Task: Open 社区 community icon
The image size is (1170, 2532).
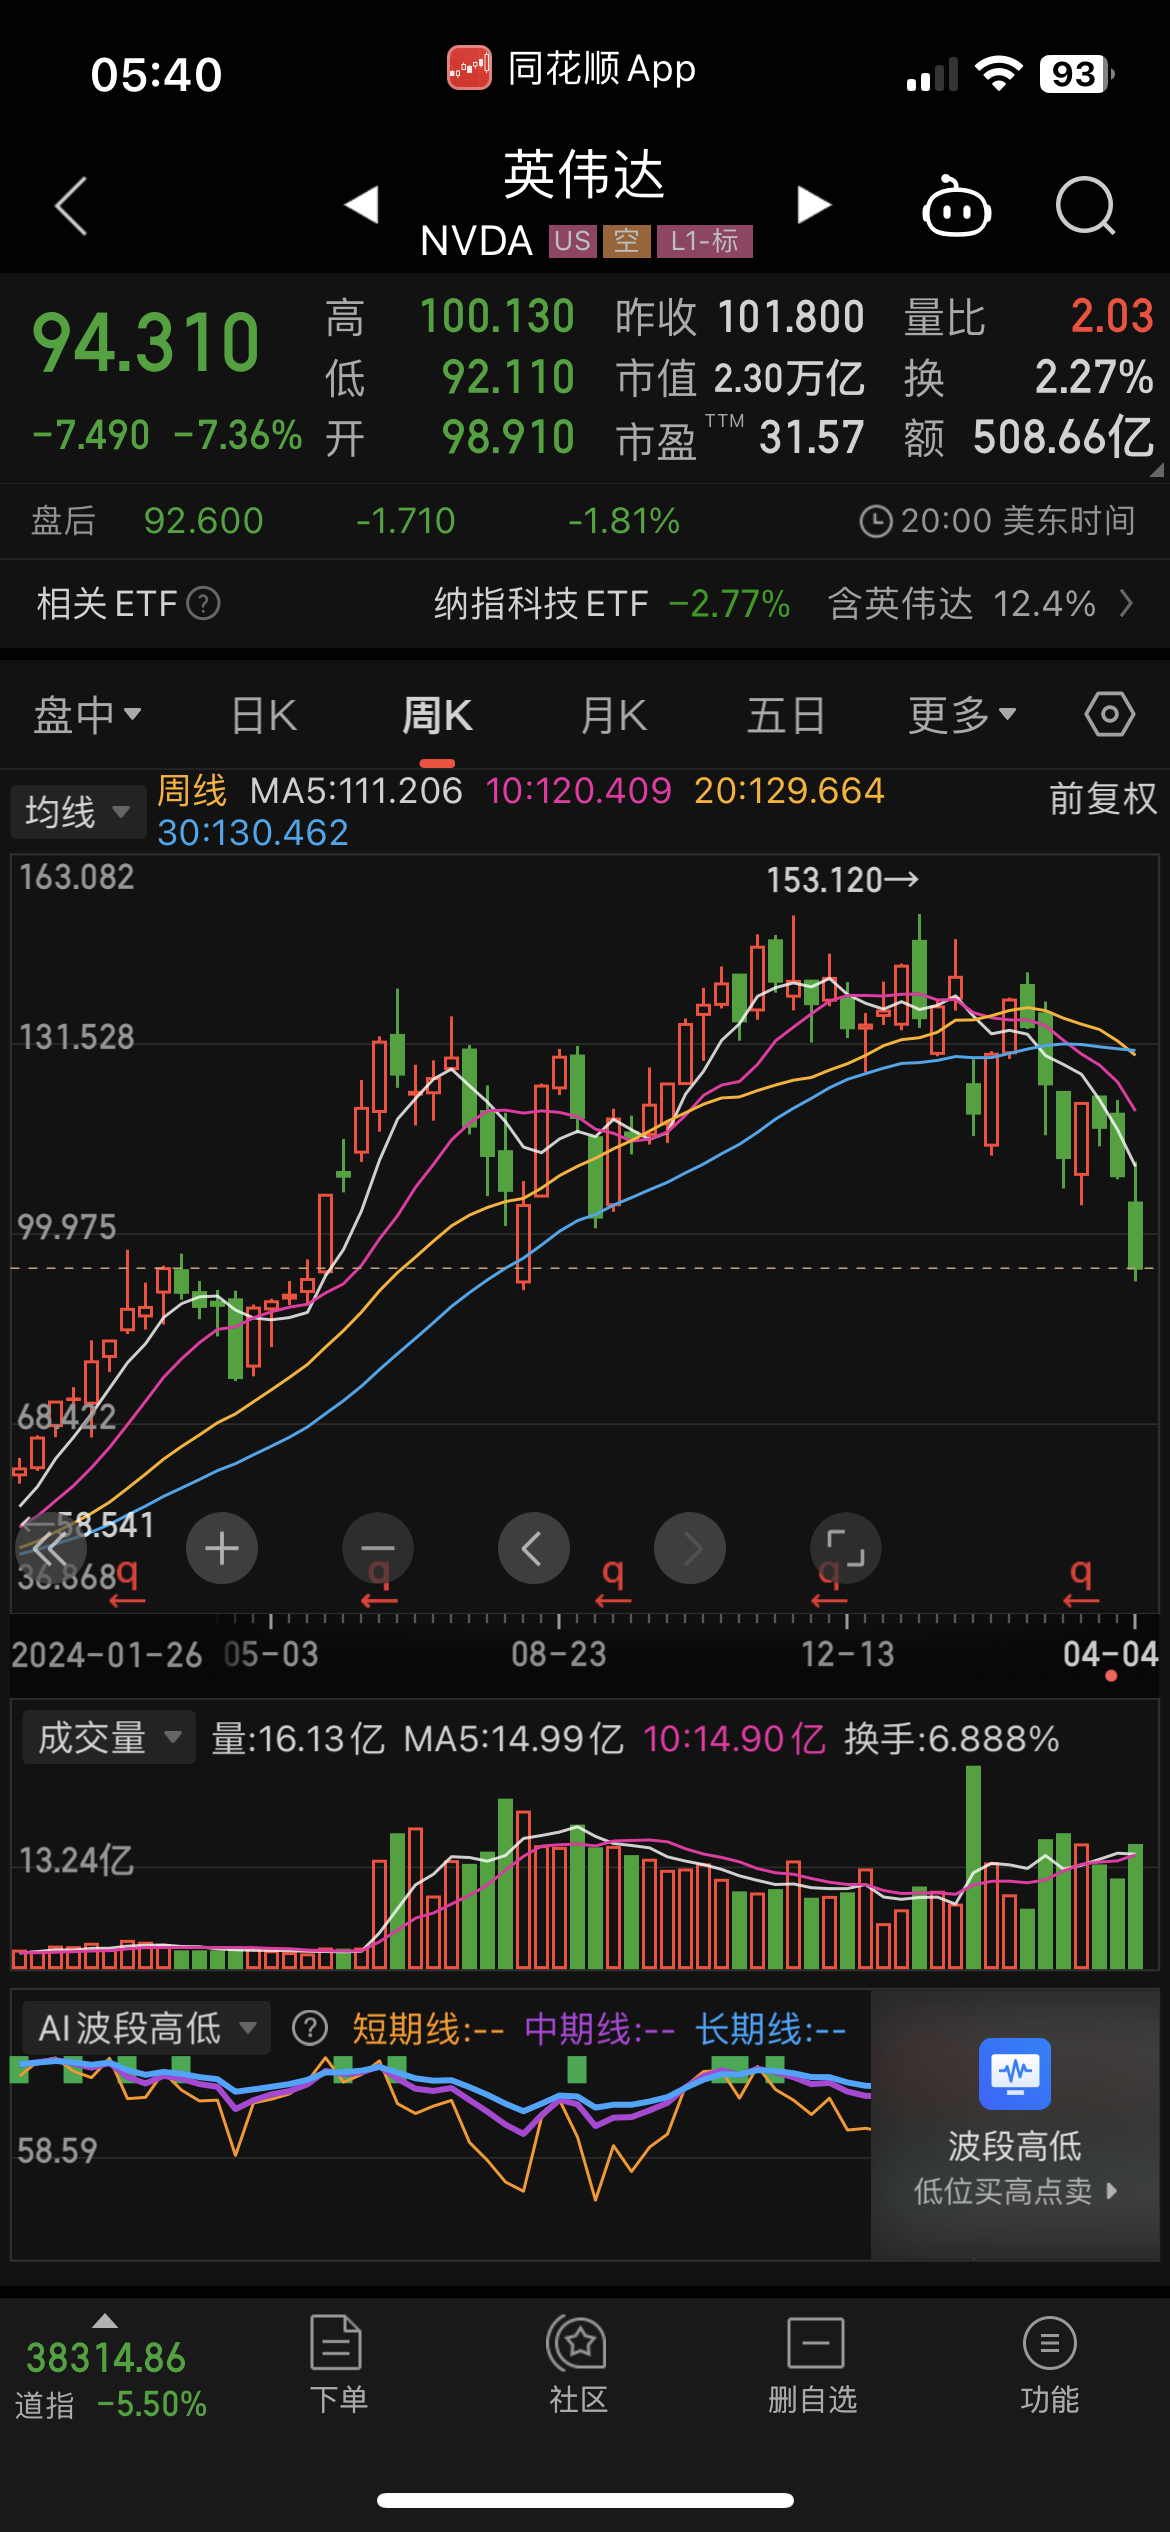Action: point(577,2343)
